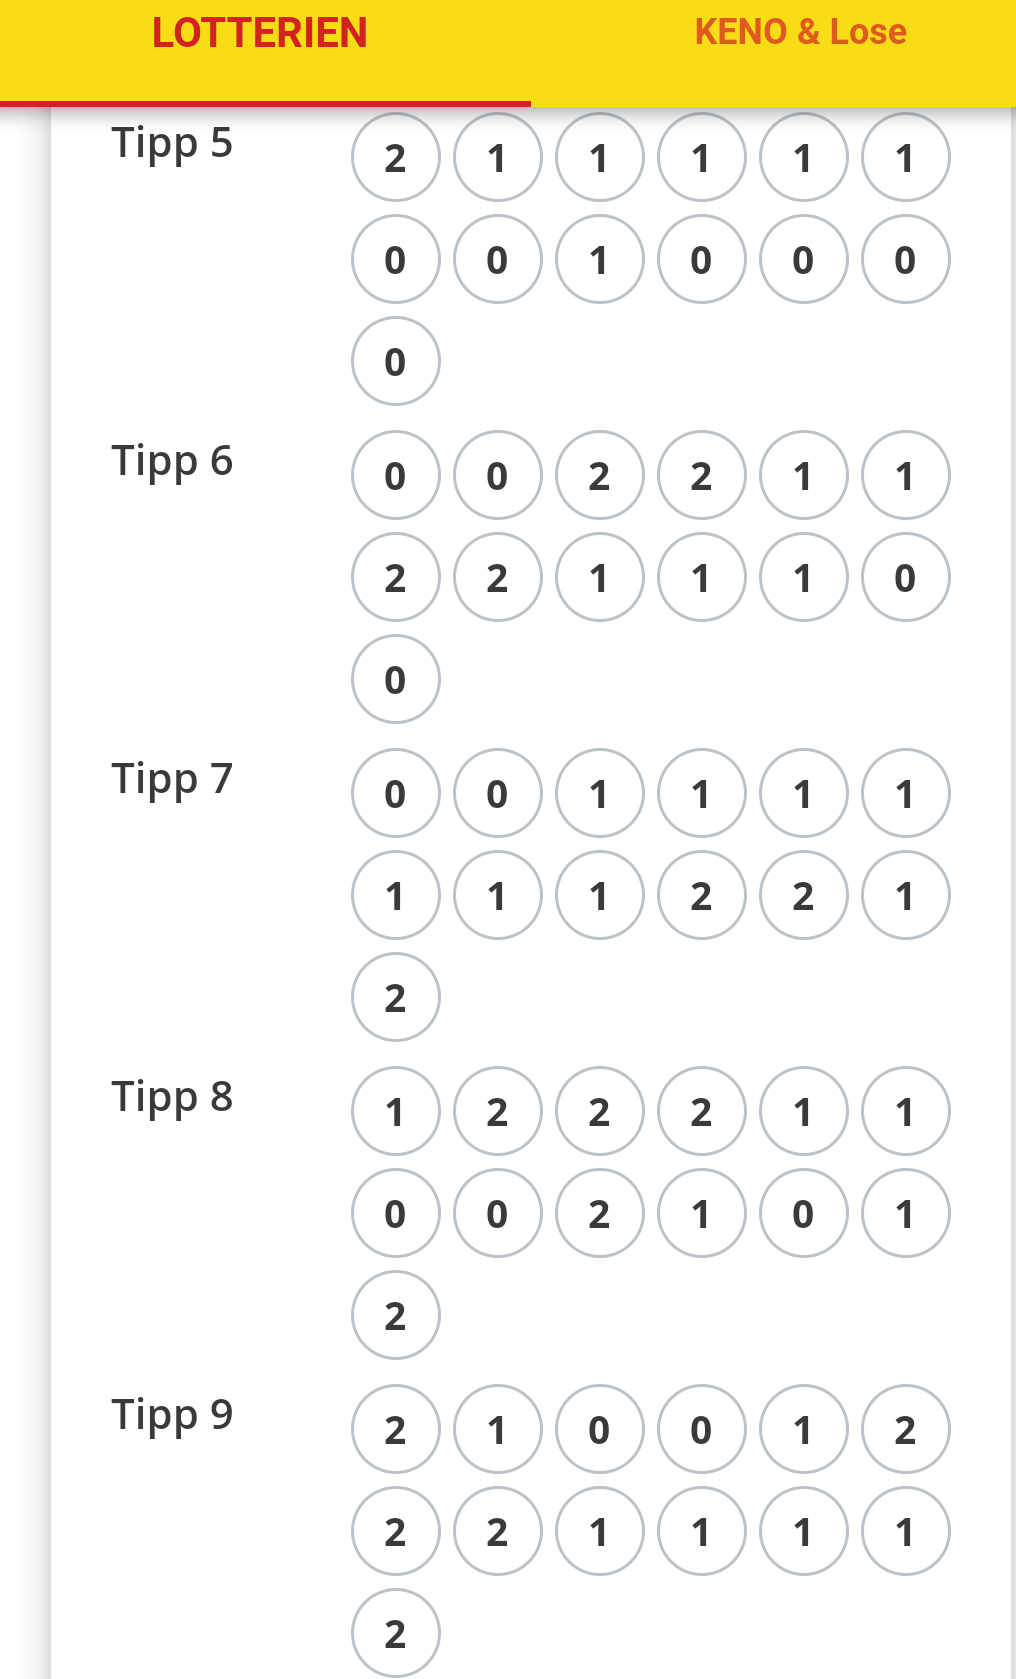Select the first circle in Tipp 5

click(x=396, y=158)
